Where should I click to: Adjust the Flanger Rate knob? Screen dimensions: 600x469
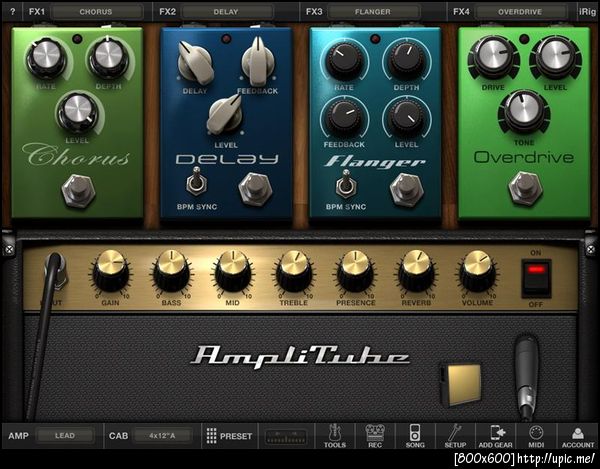tap(344, 60)
